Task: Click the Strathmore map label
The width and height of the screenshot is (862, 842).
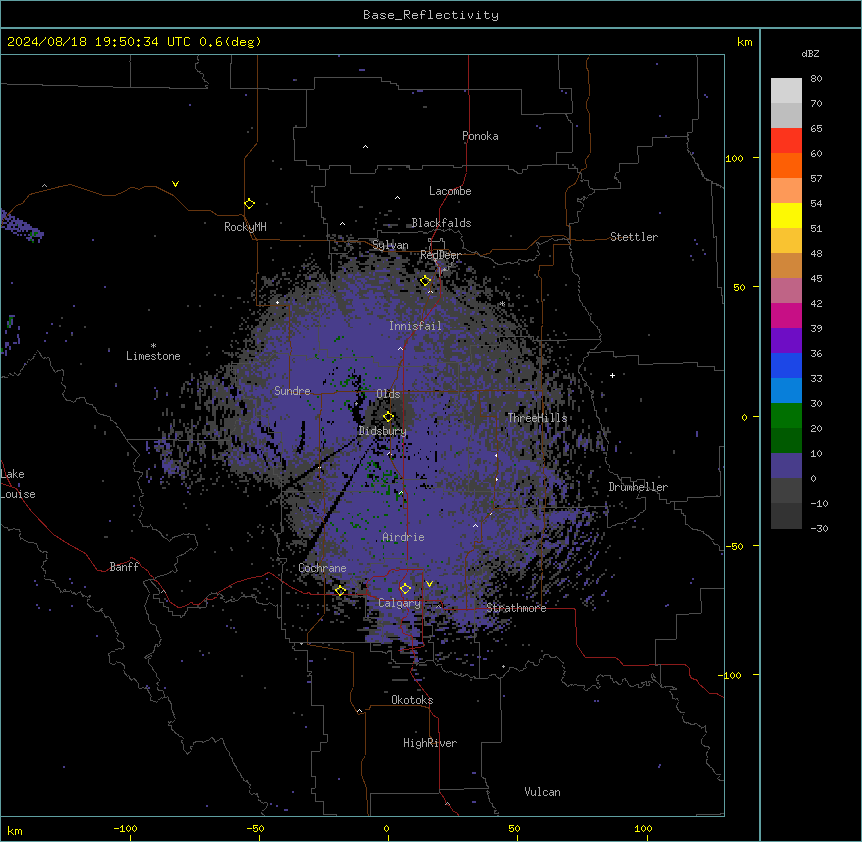Action: 516,608
